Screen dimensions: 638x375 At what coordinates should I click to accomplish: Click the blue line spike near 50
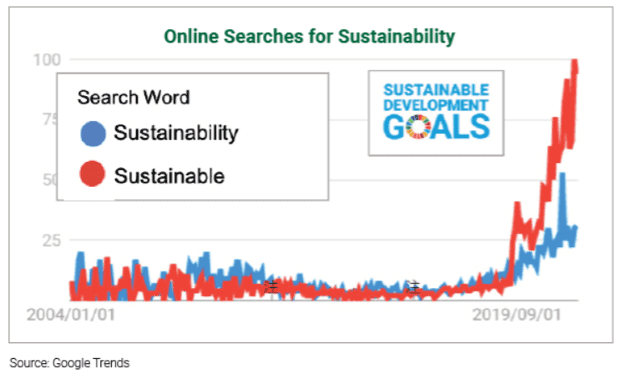point(562,175)
